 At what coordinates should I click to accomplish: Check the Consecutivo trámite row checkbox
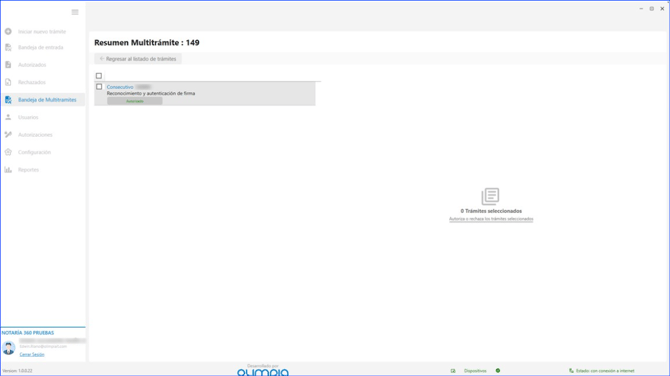pyautogui.click(x=99, y=87)
